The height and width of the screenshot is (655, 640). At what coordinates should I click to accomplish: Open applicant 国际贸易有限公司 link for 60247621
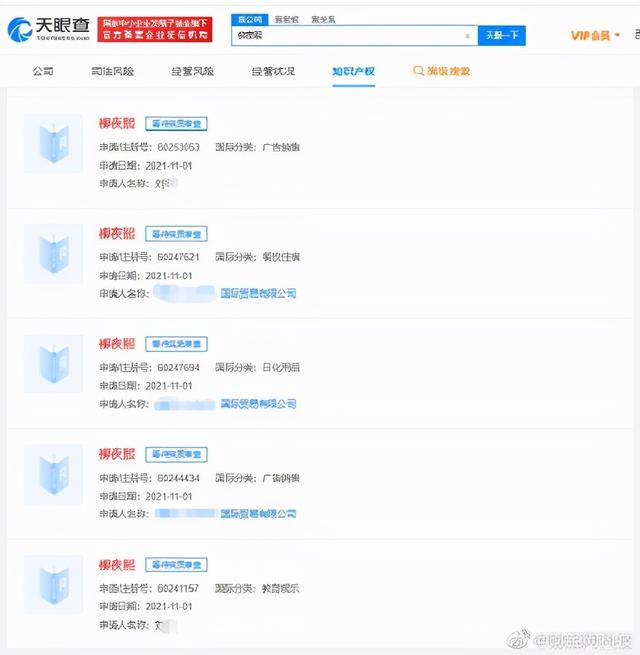(x=258, y=293)
